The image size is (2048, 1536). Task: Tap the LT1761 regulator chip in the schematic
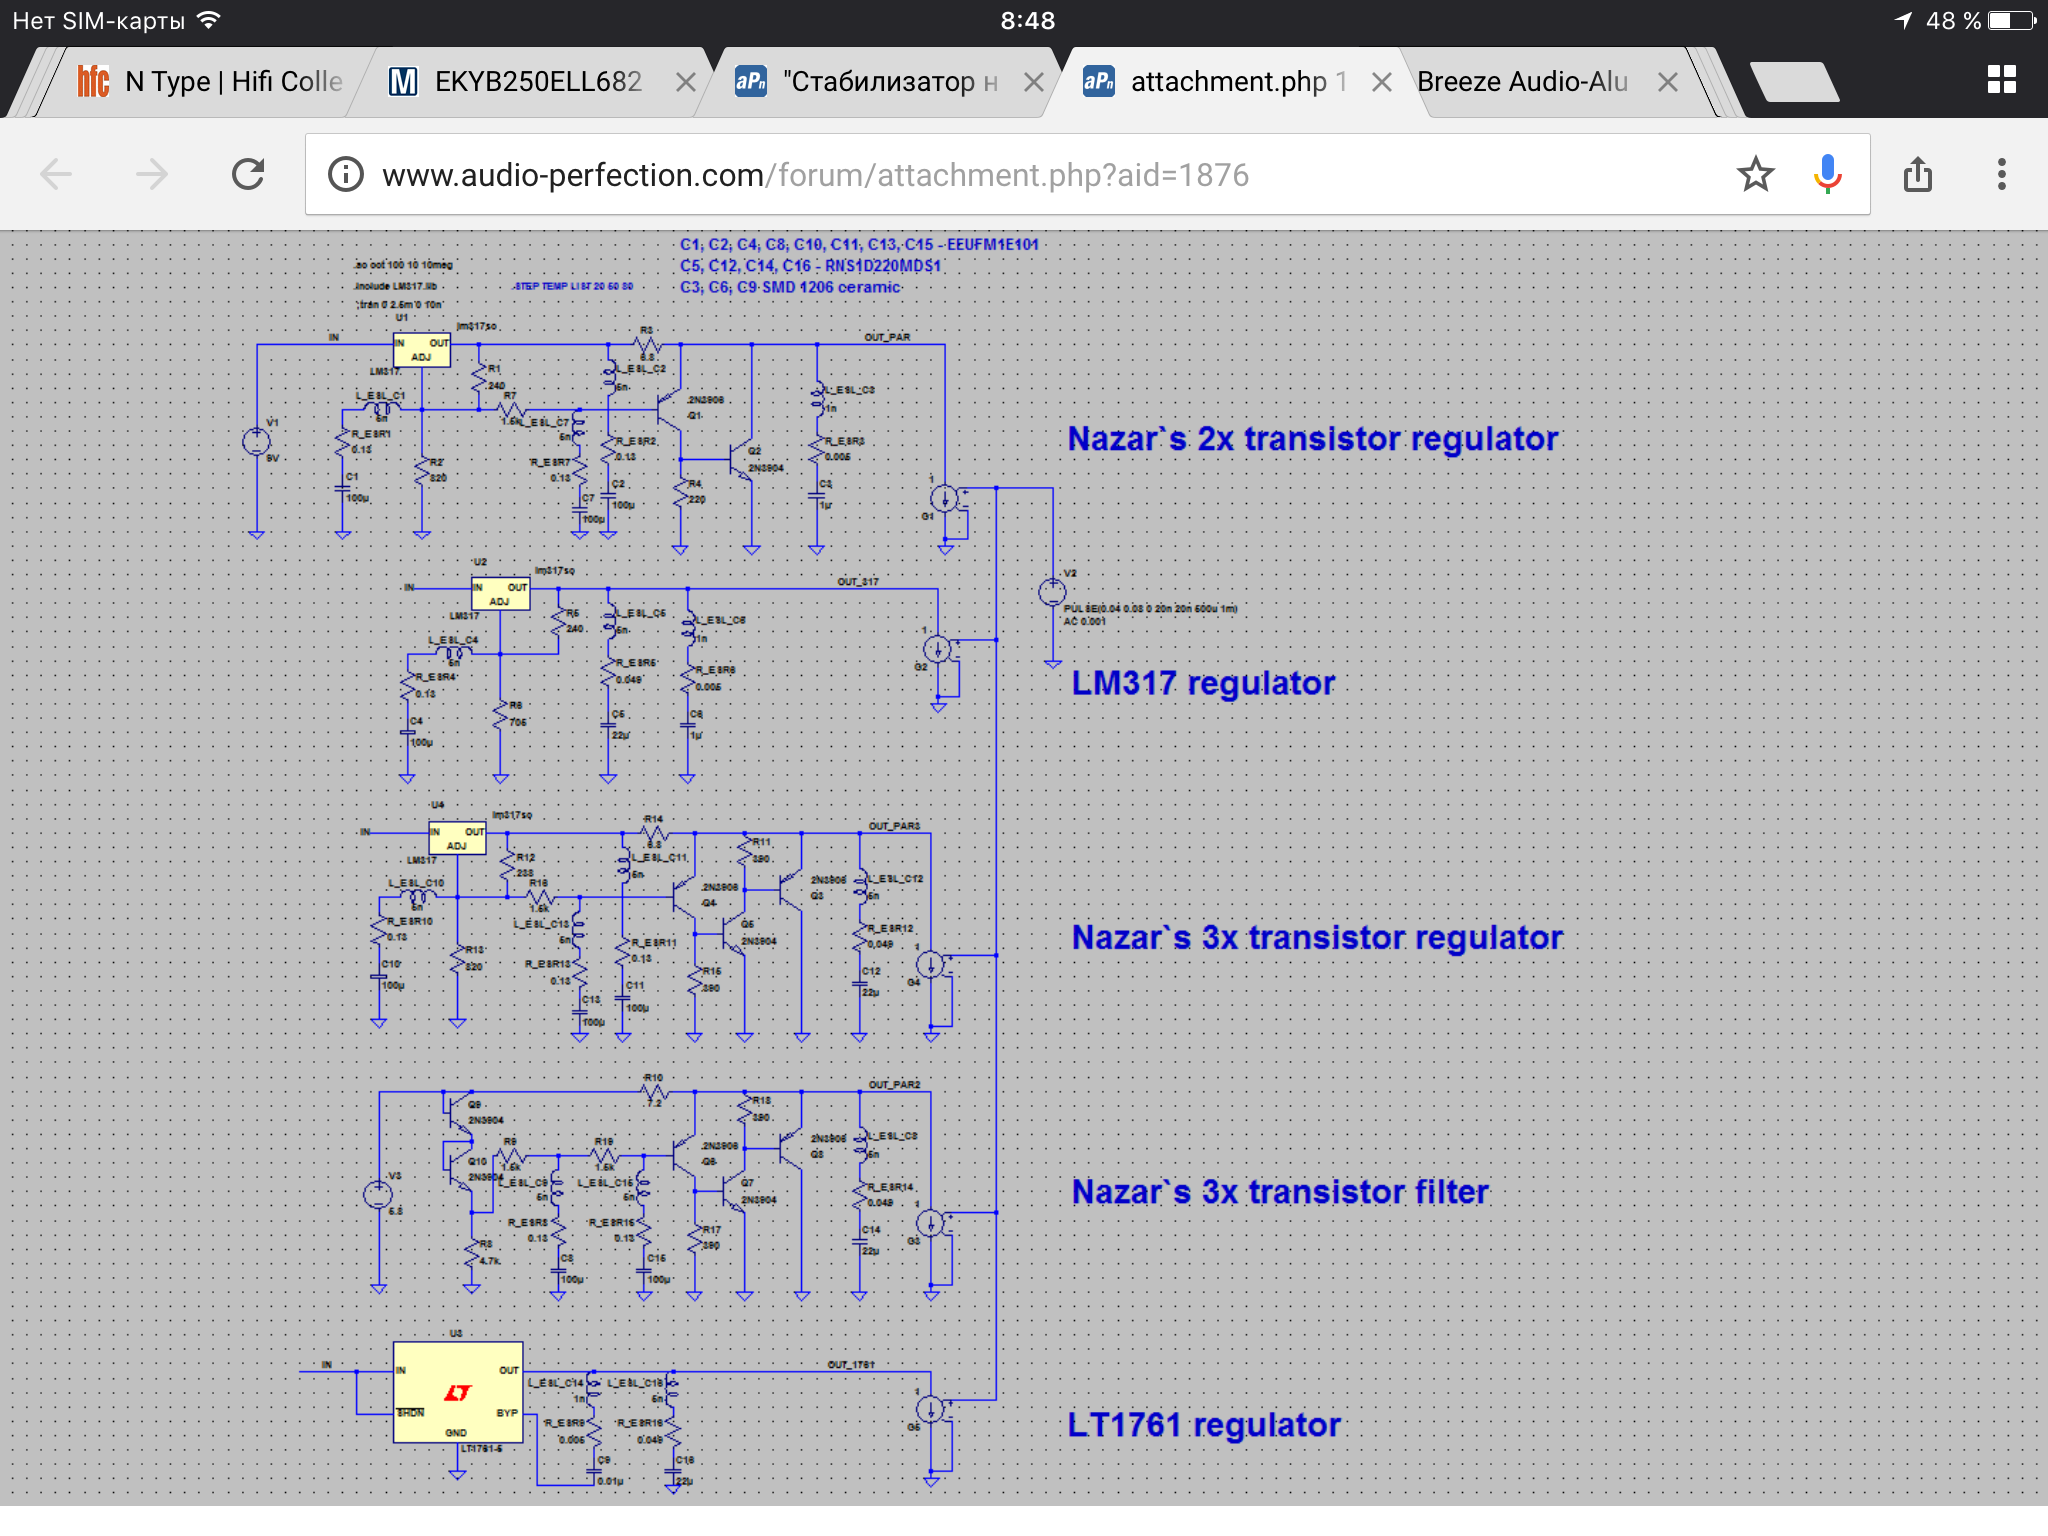pyautogui.click(x=457, y=1392)
